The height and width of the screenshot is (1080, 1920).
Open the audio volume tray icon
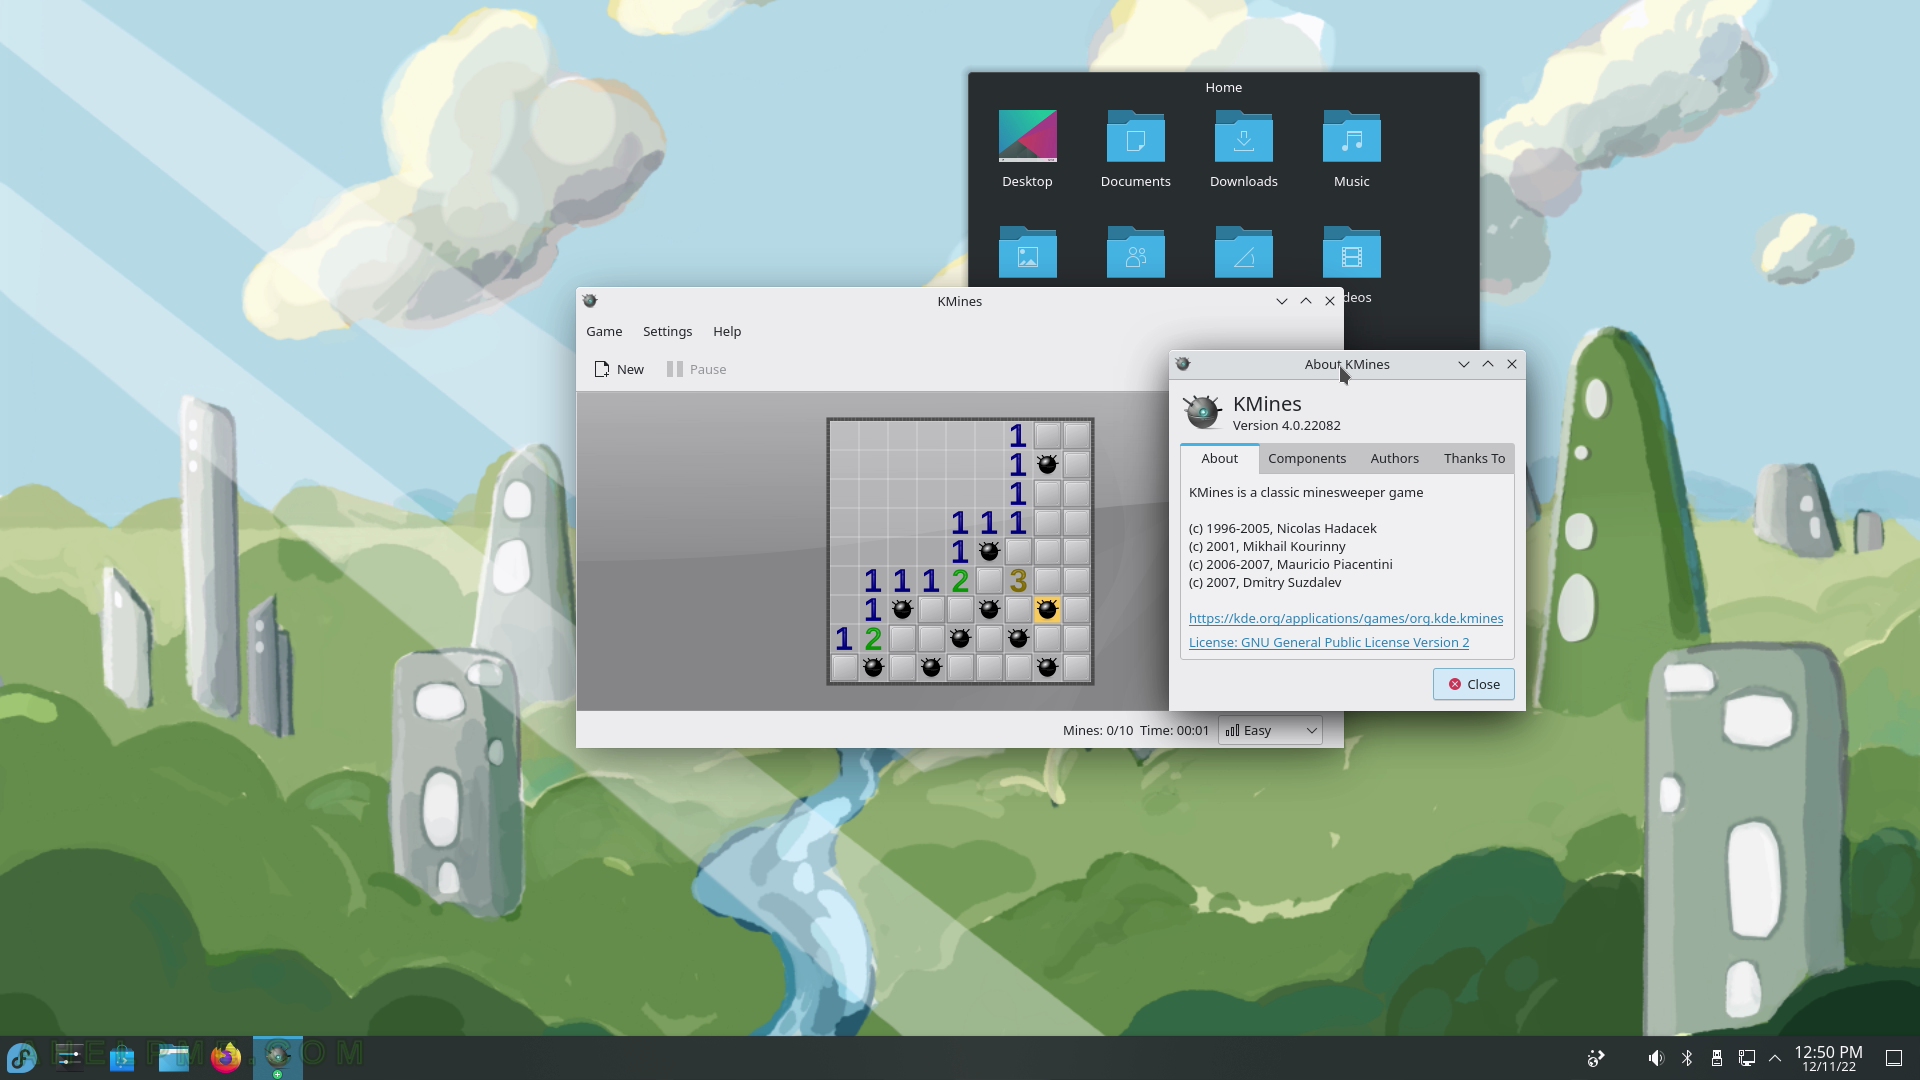pos(1656,1058)
